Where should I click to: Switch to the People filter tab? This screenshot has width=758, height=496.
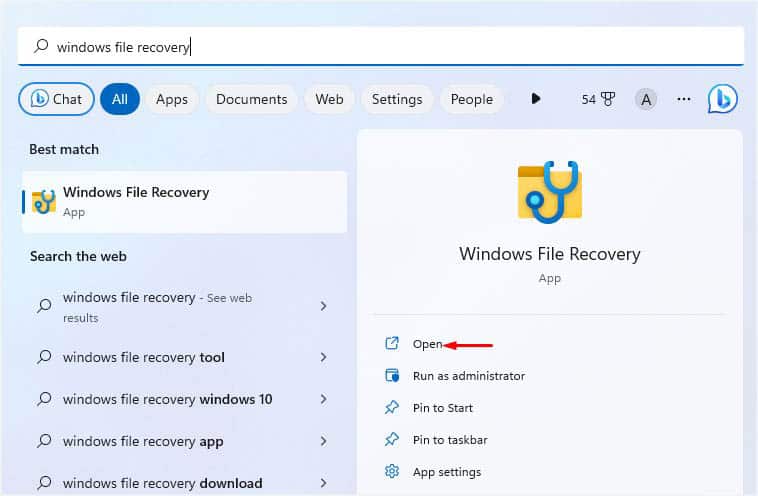click(472, 99)
